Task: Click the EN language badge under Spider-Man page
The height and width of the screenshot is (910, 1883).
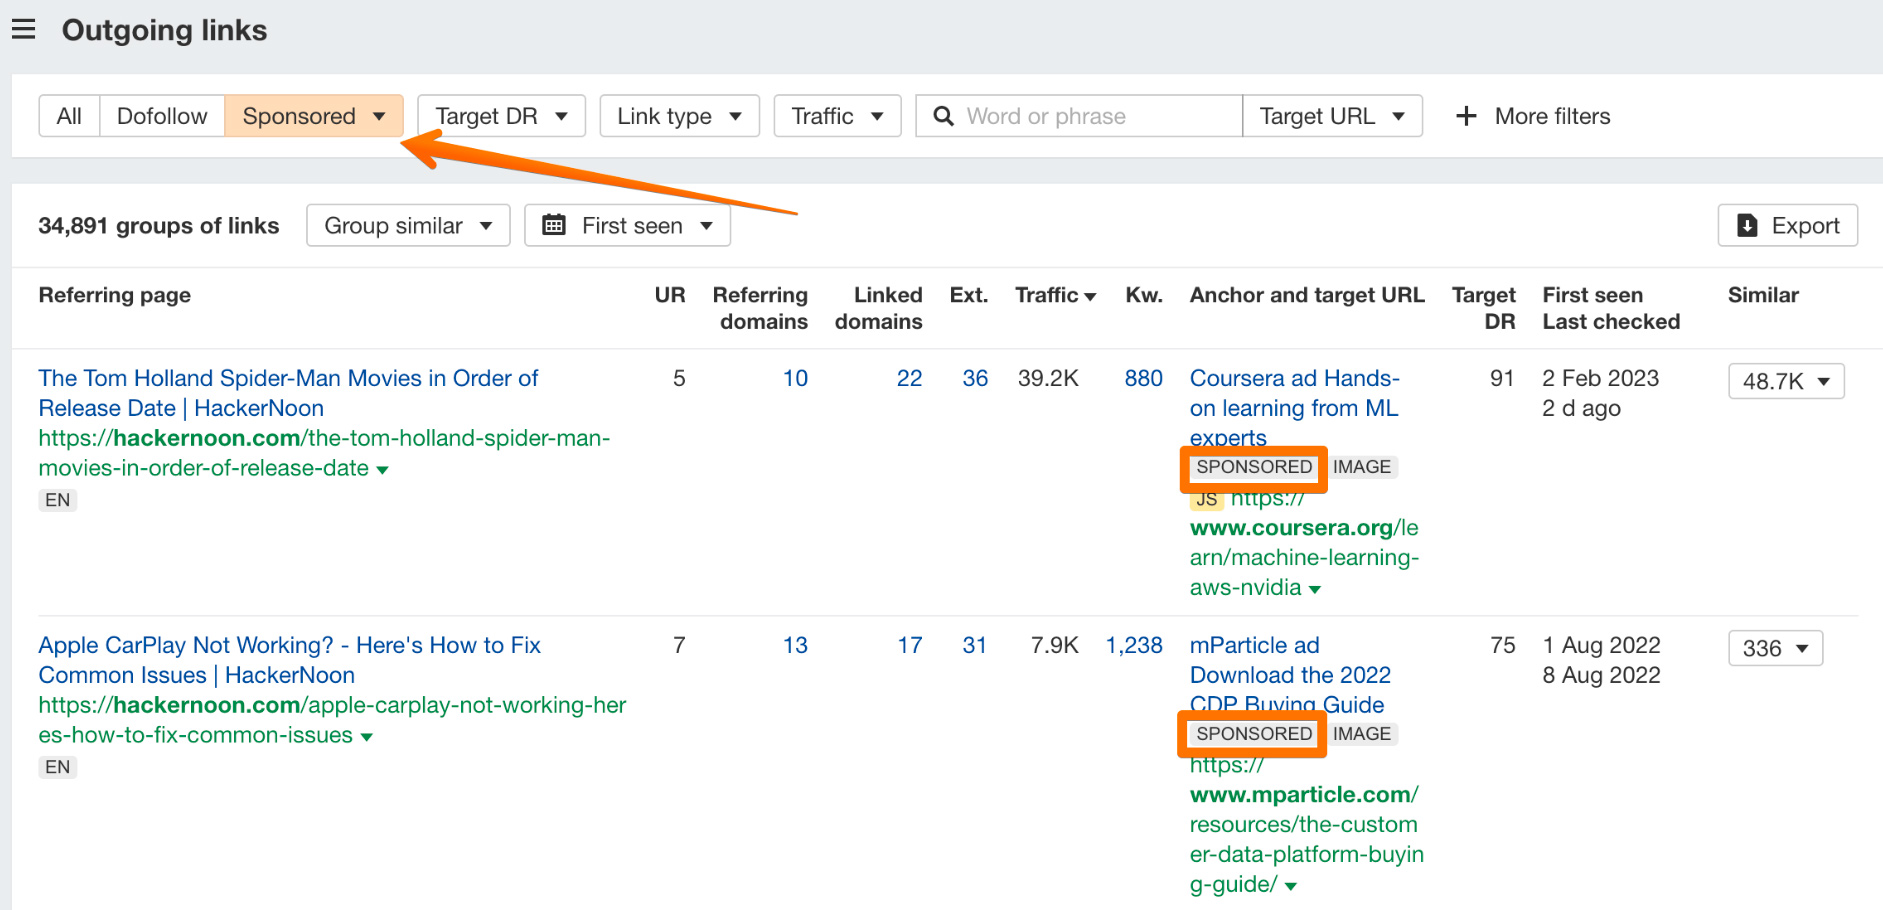Action: click(x=58, y=500)
